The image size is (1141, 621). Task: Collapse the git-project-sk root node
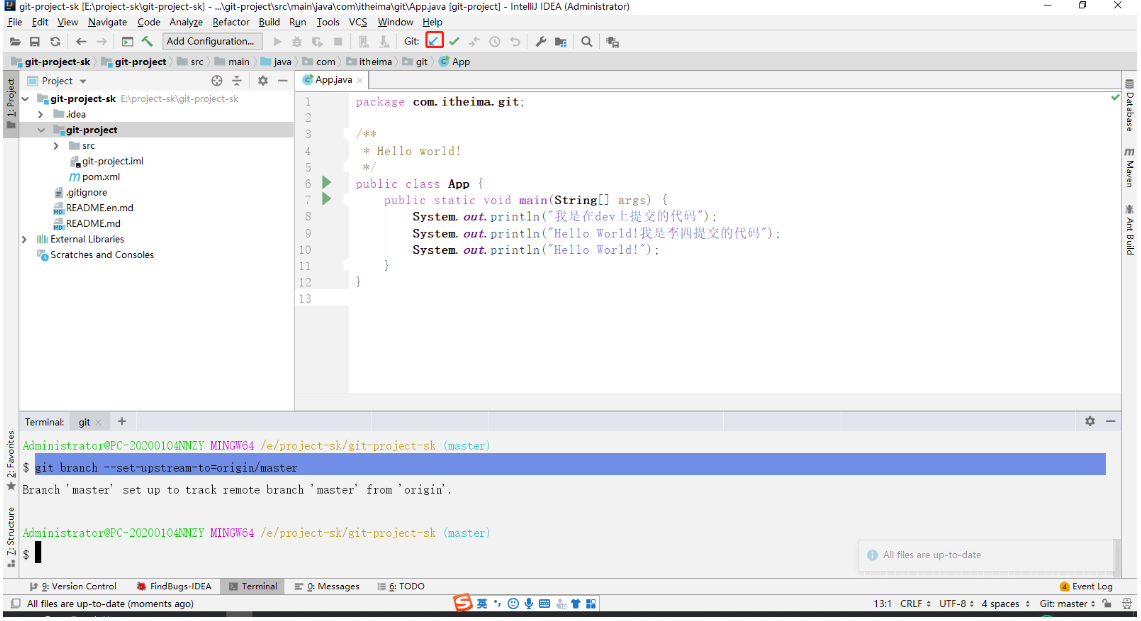(x=25, y=99)
